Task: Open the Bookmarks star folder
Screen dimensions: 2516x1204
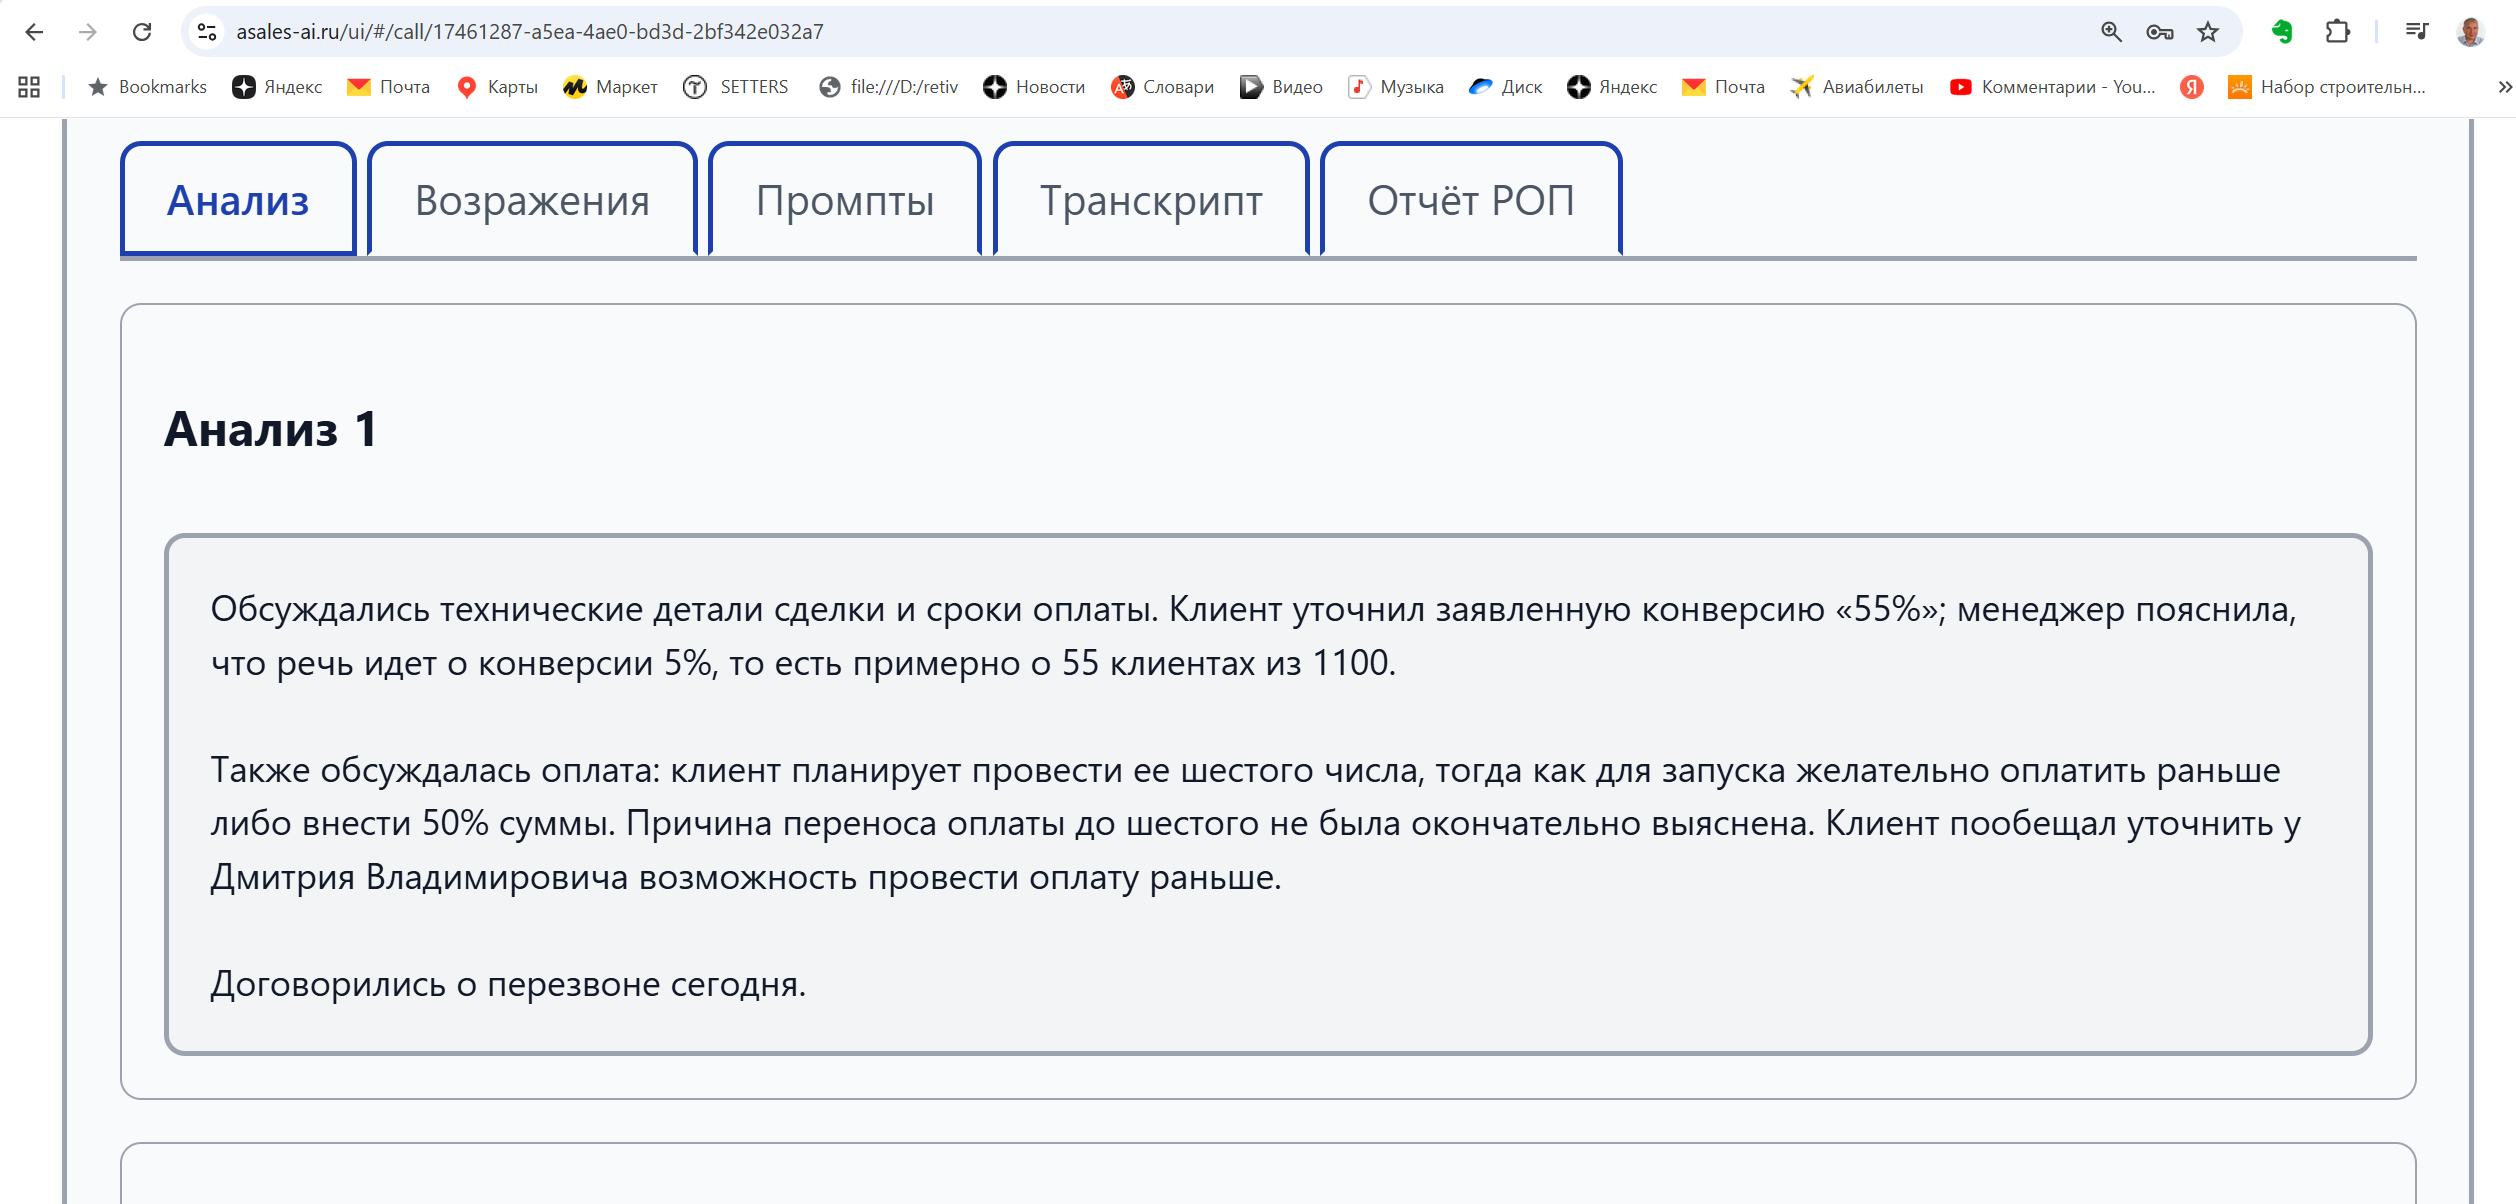Action: point(147,87)
